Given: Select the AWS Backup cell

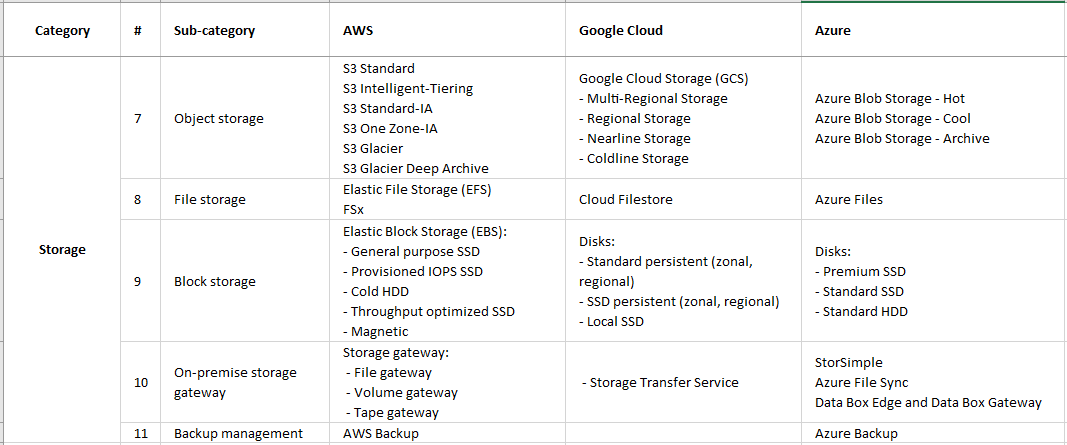Looking at the screenshot, I should pyautogui.click(x=381, y=433).
